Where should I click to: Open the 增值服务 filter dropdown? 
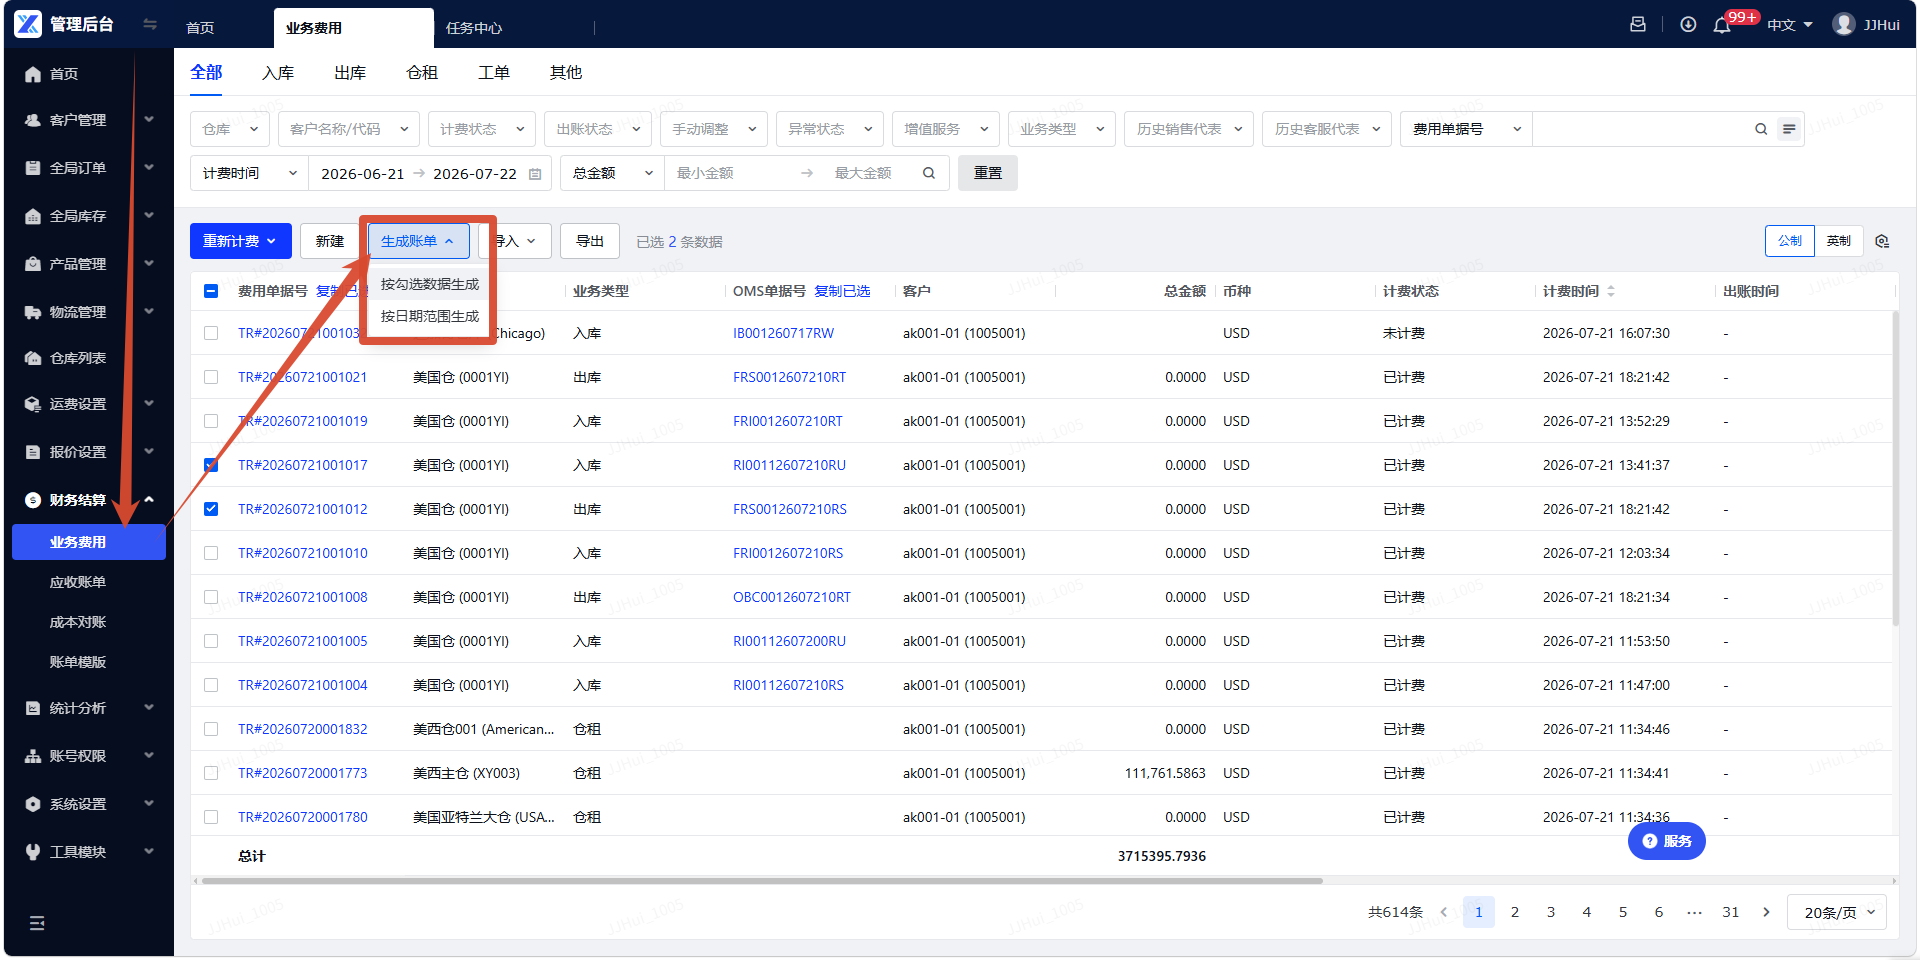pos(946,129)
